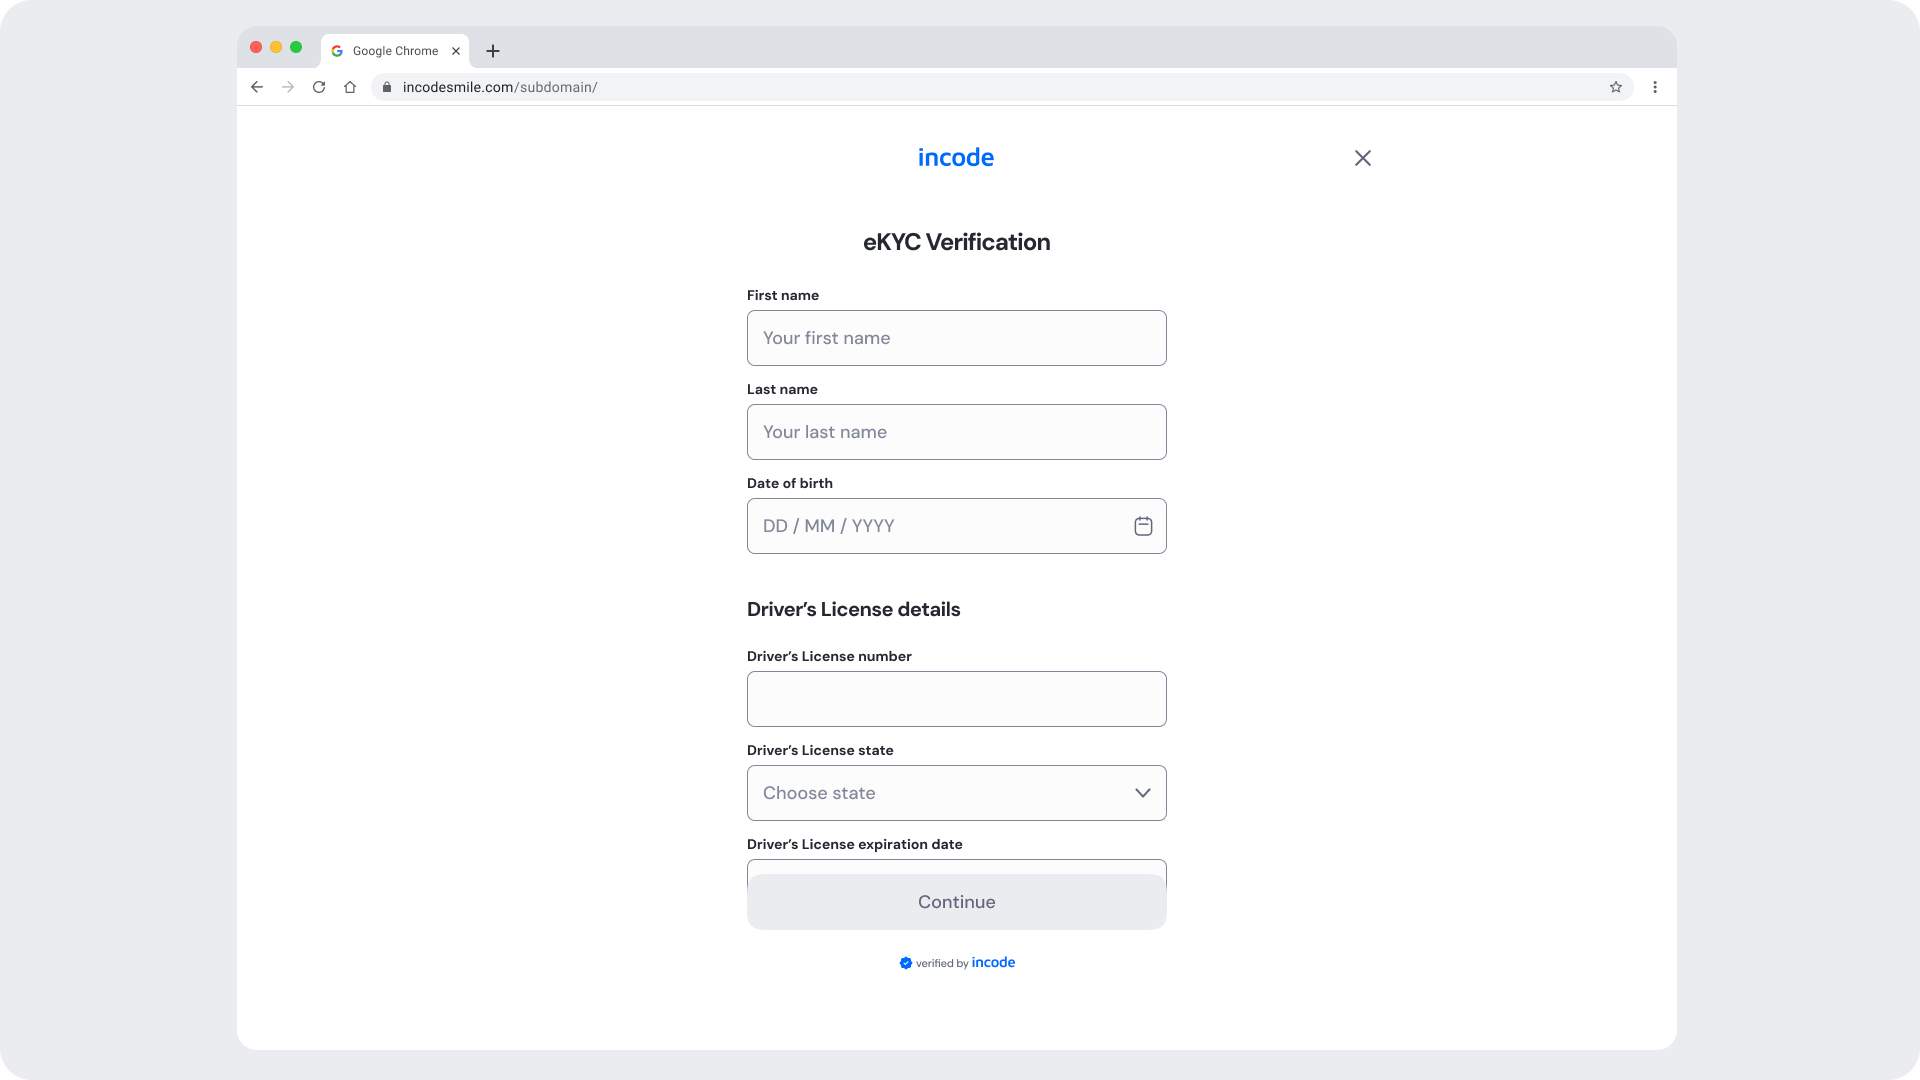This screenshot has height=1080, width=1920.
Task: Reload the page
Action: (319, 87)
